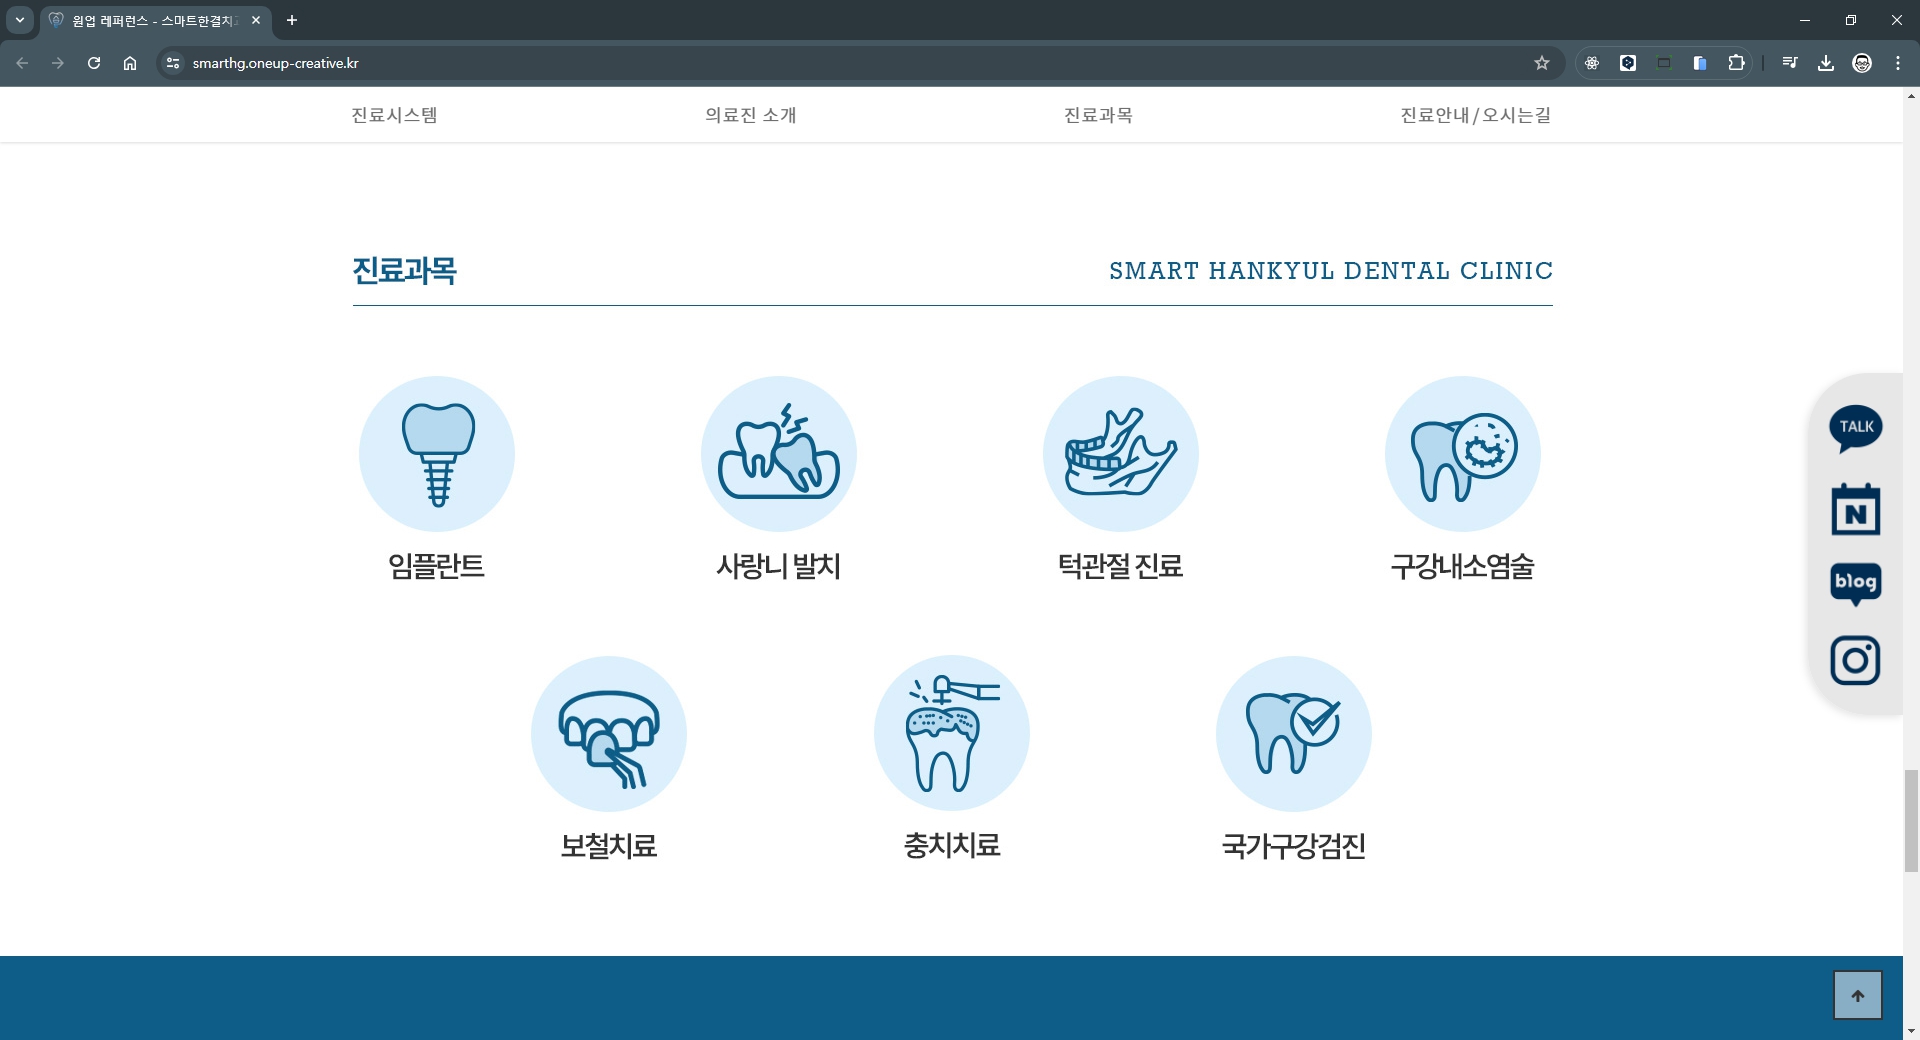The height and width of the screenshot is (1040, 1920).
Task: Open the prosthetic treatment (보철치료) icon
Action: pyautogui.click(x=609, y=734)
